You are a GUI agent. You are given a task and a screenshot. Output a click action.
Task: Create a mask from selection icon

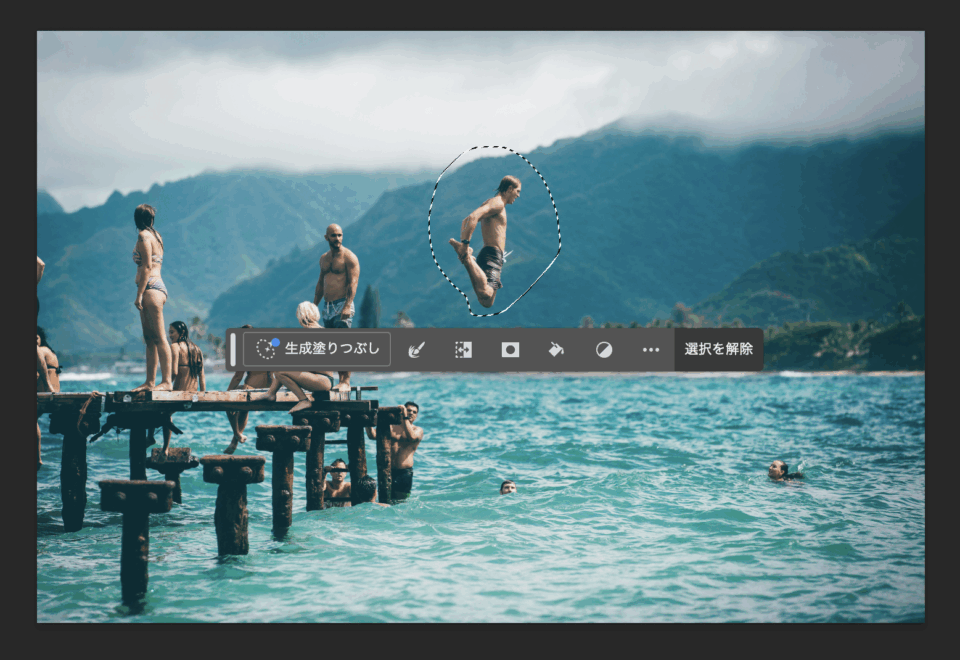510,349
